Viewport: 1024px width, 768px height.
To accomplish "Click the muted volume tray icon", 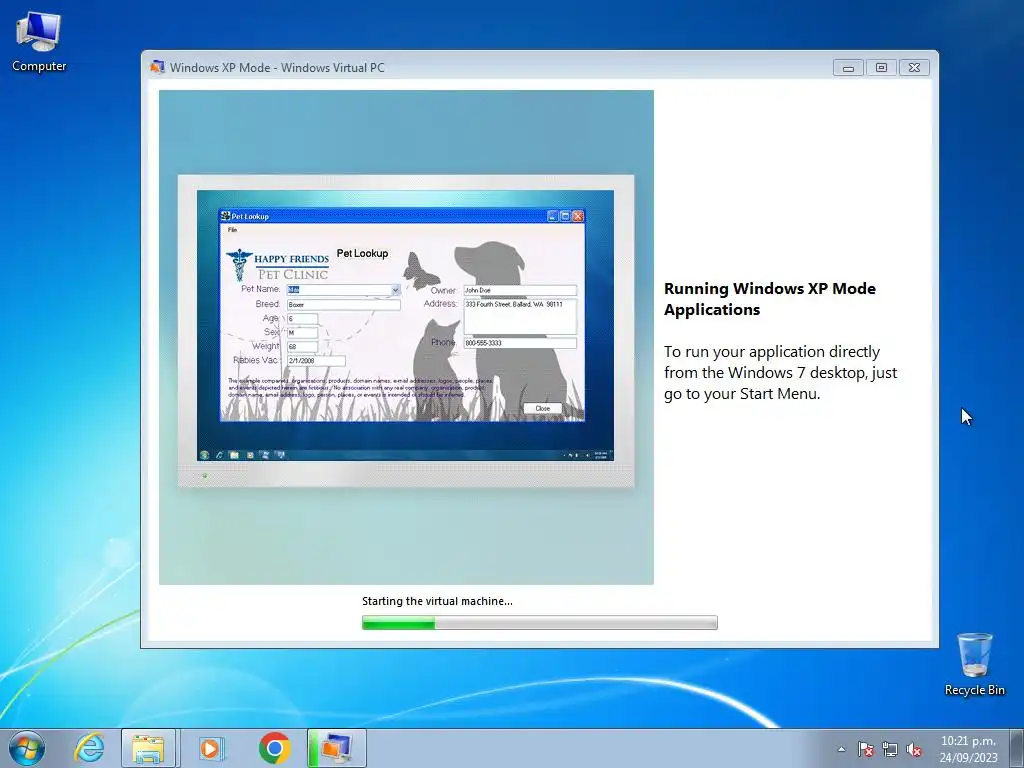I will point(914,749).
